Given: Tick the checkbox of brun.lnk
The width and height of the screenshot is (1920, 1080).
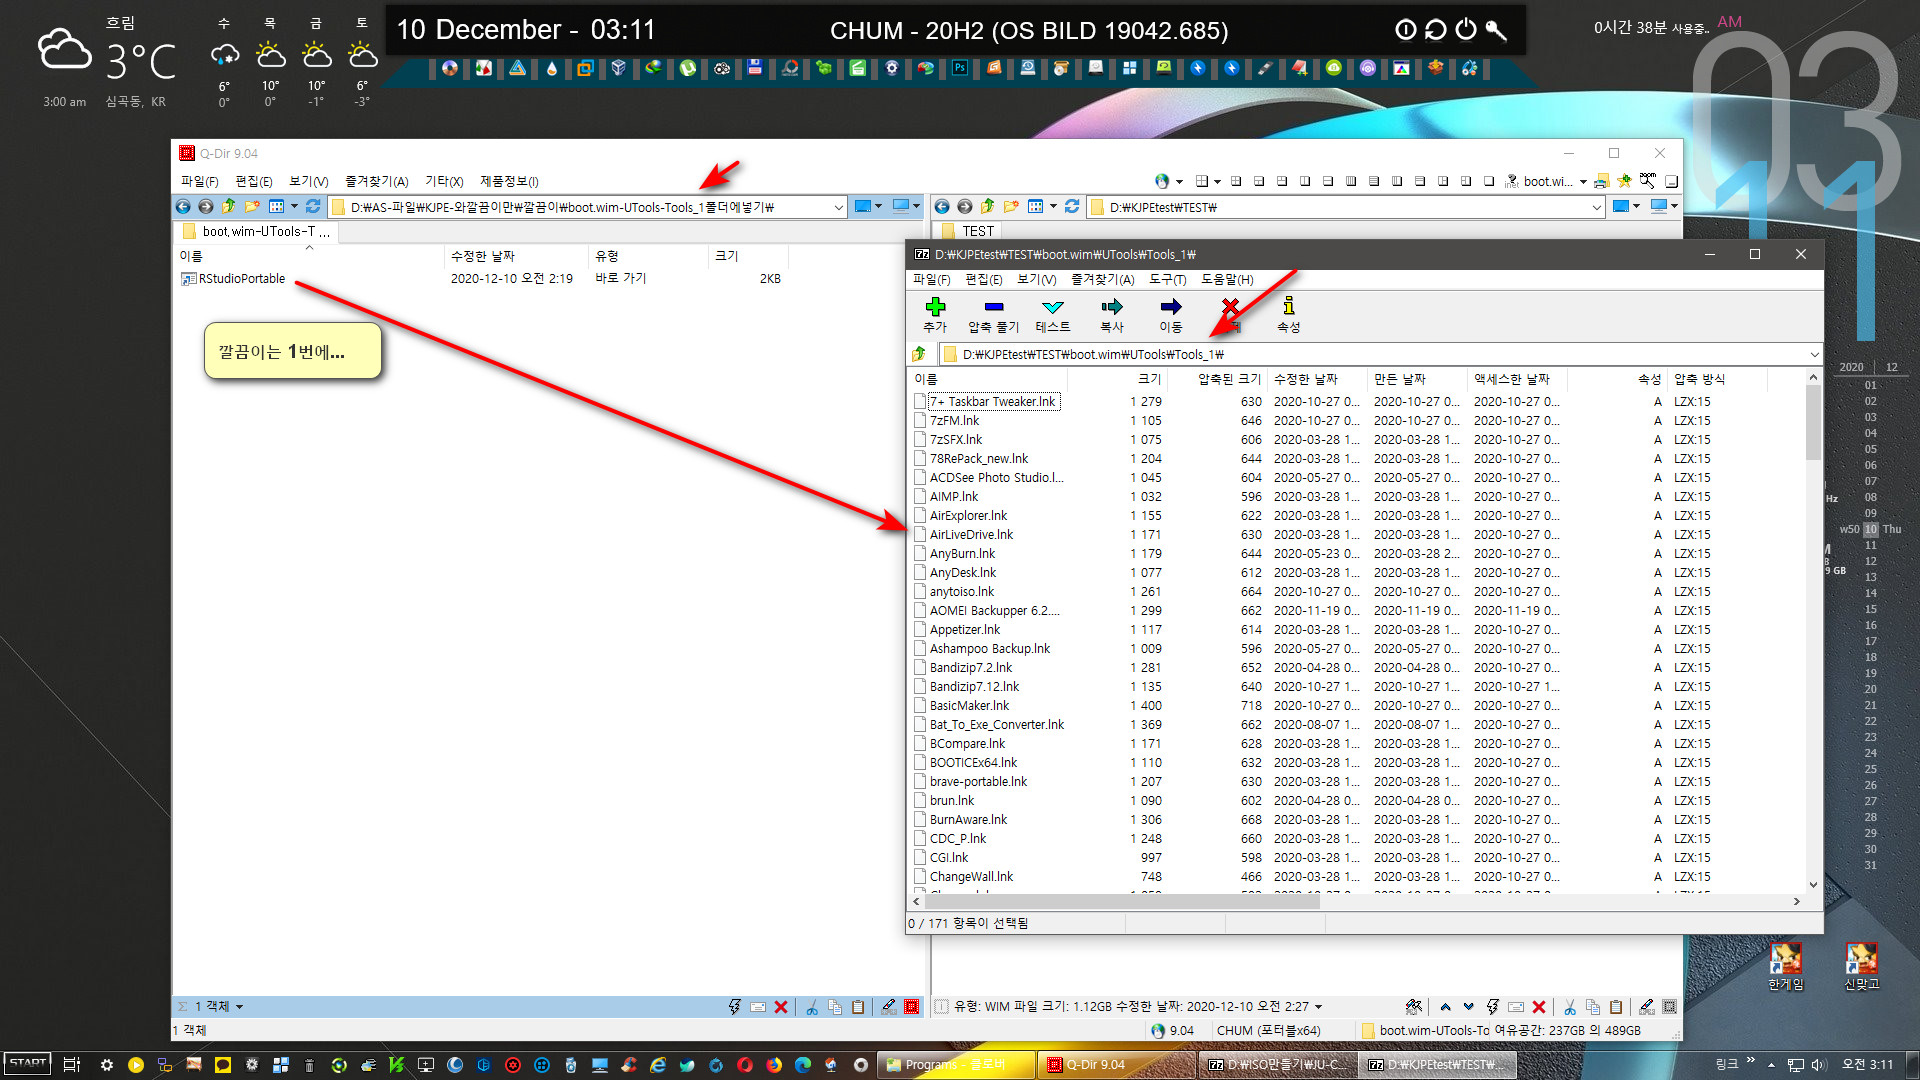Looking at the screenshot, I should click(x=920, y=801).
